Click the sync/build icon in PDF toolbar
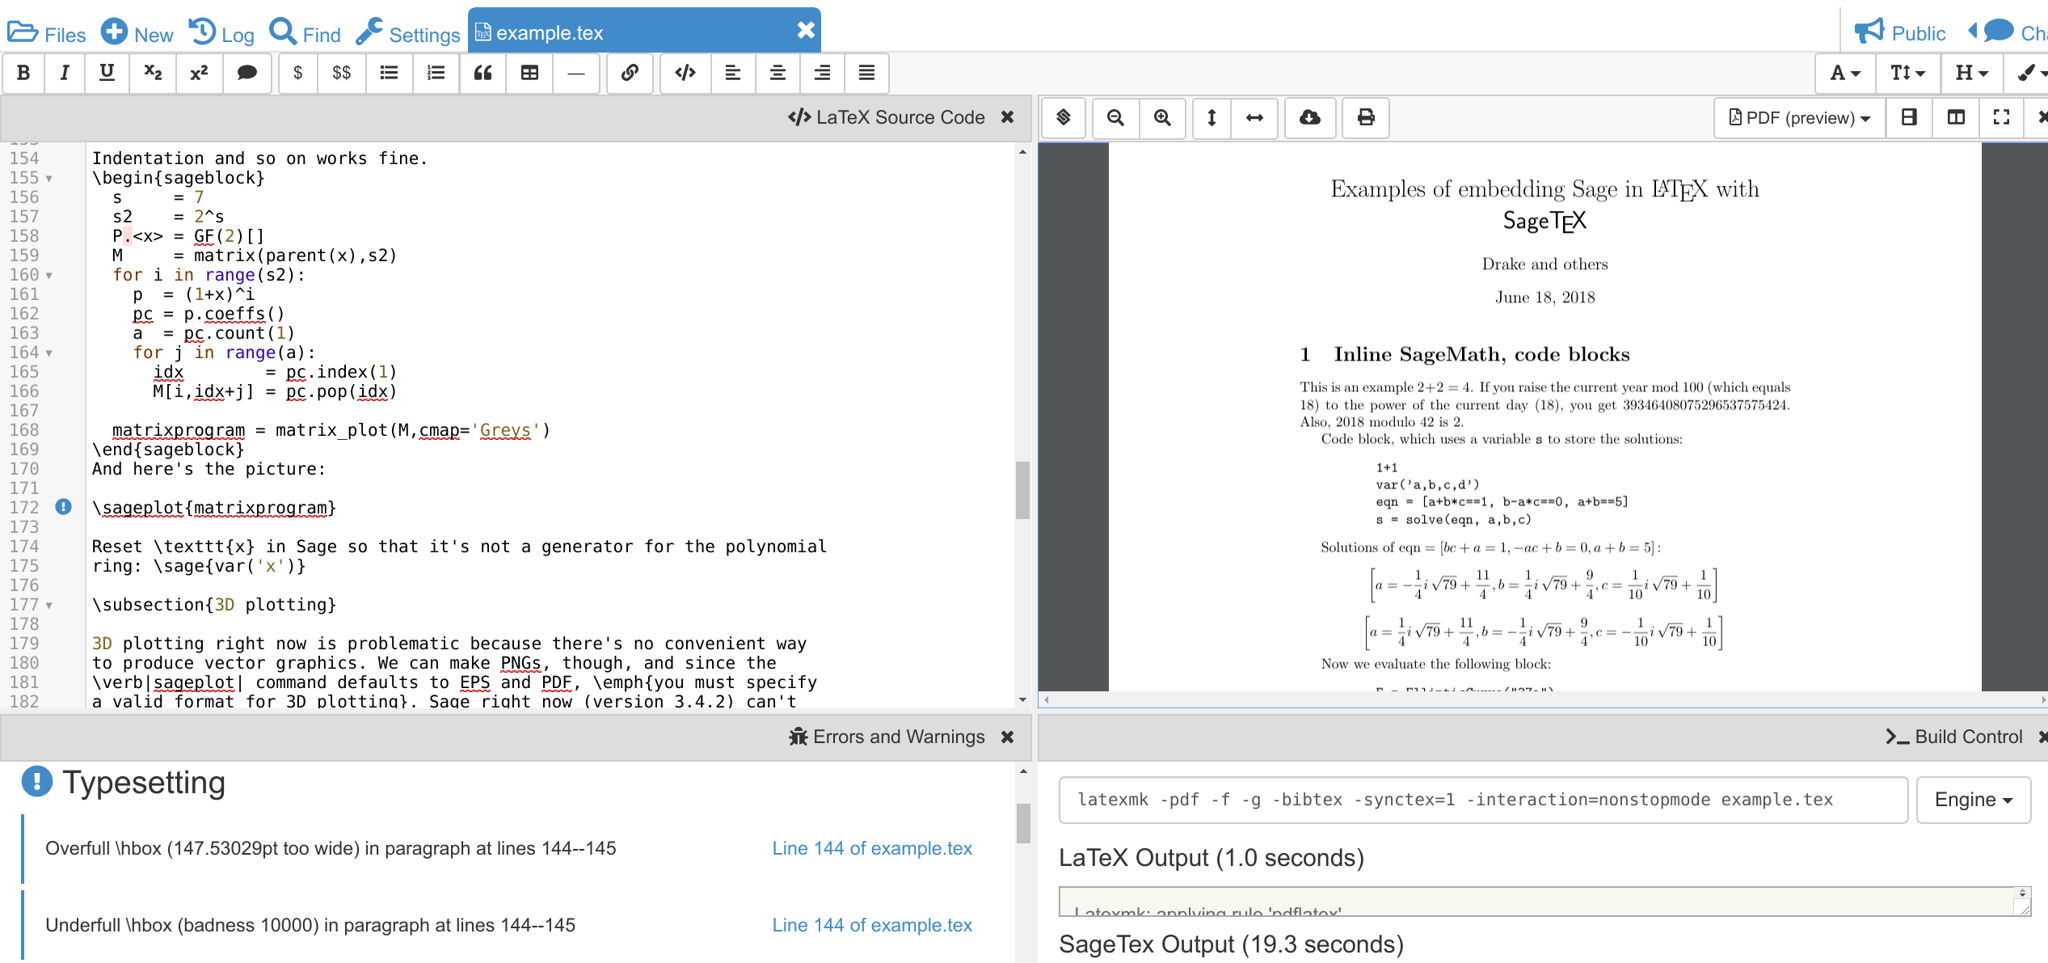Viewport: 2048px width, 963px height. click(1064, 118)
